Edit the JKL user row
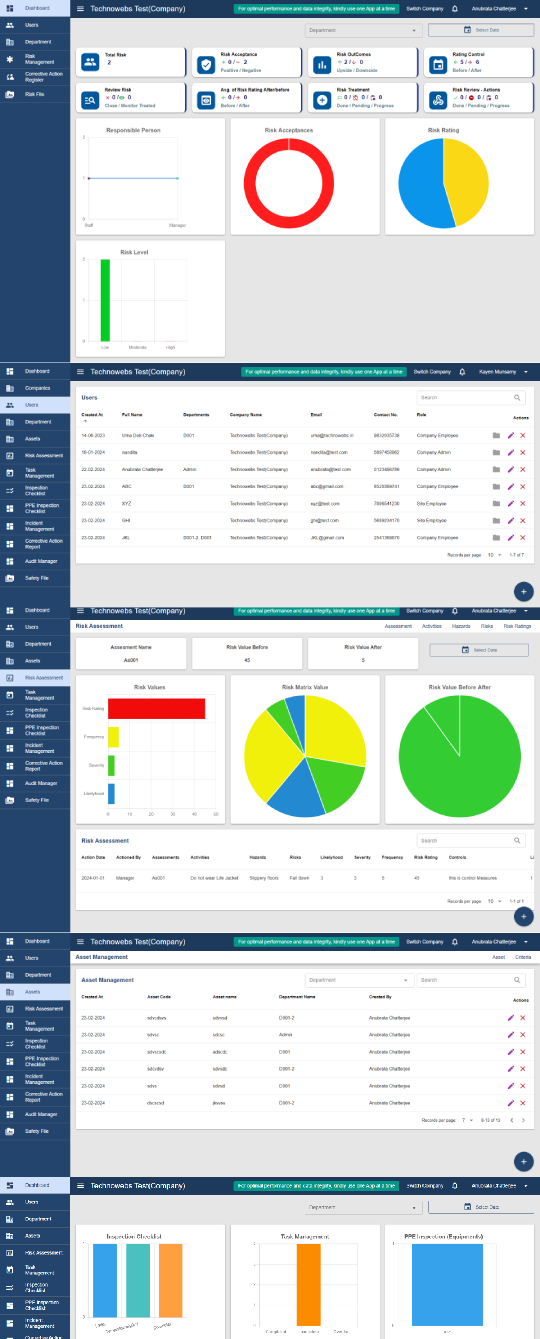540x1339 pixels. pyautogui.click(x=510, y=537)
